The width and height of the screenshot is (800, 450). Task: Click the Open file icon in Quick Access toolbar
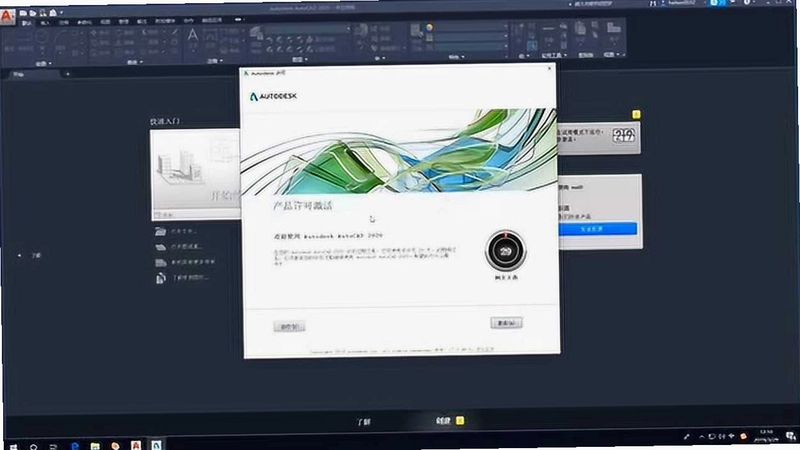pos(33,12)
